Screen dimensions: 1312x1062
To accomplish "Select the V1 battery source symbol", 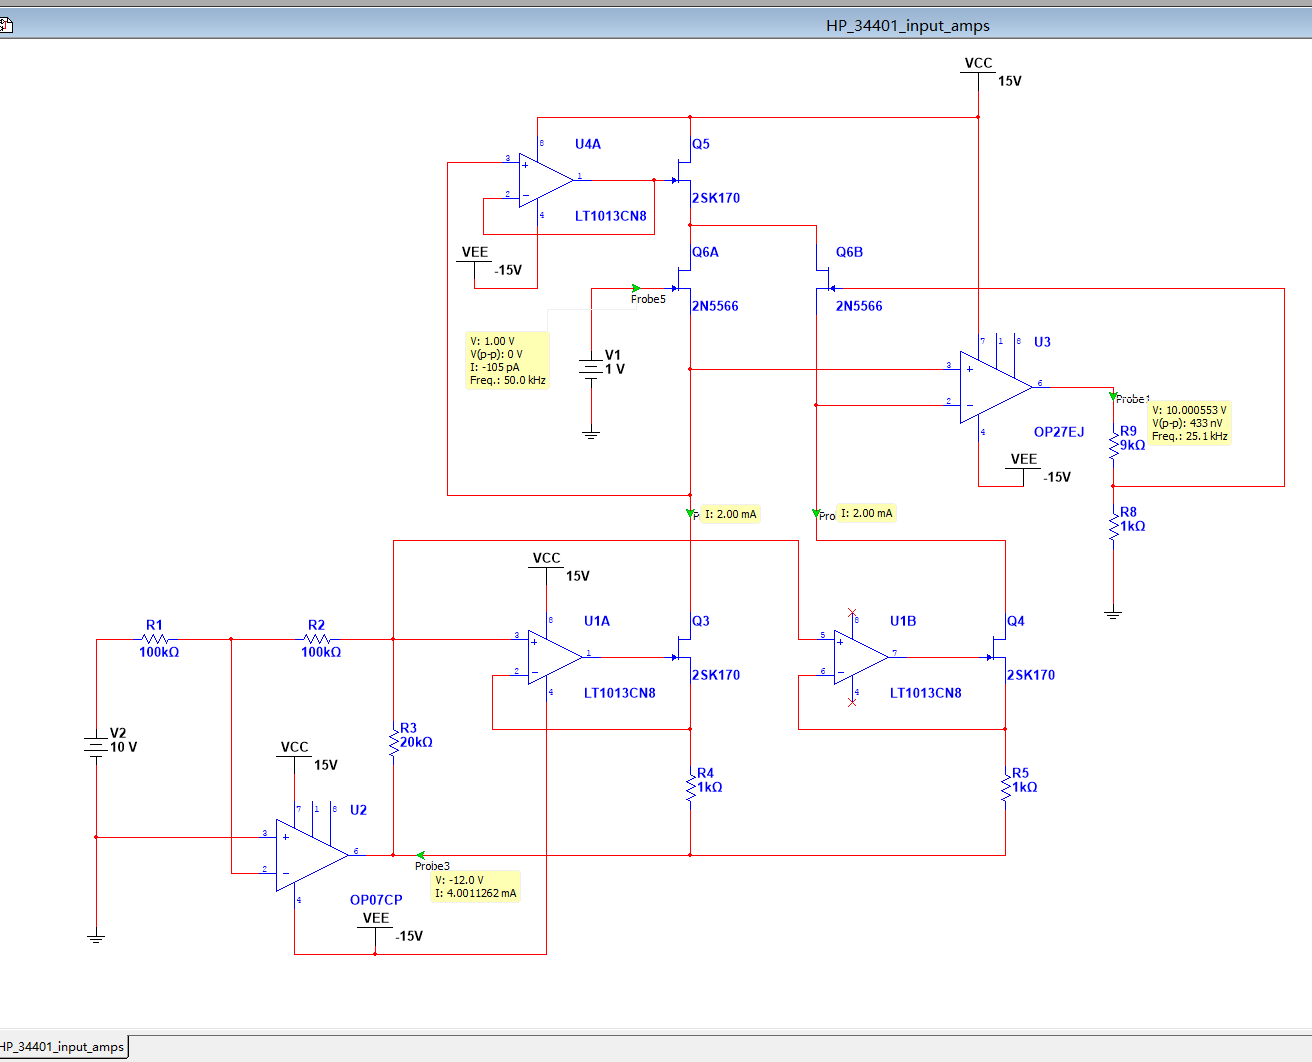I will tap(591, 368).
